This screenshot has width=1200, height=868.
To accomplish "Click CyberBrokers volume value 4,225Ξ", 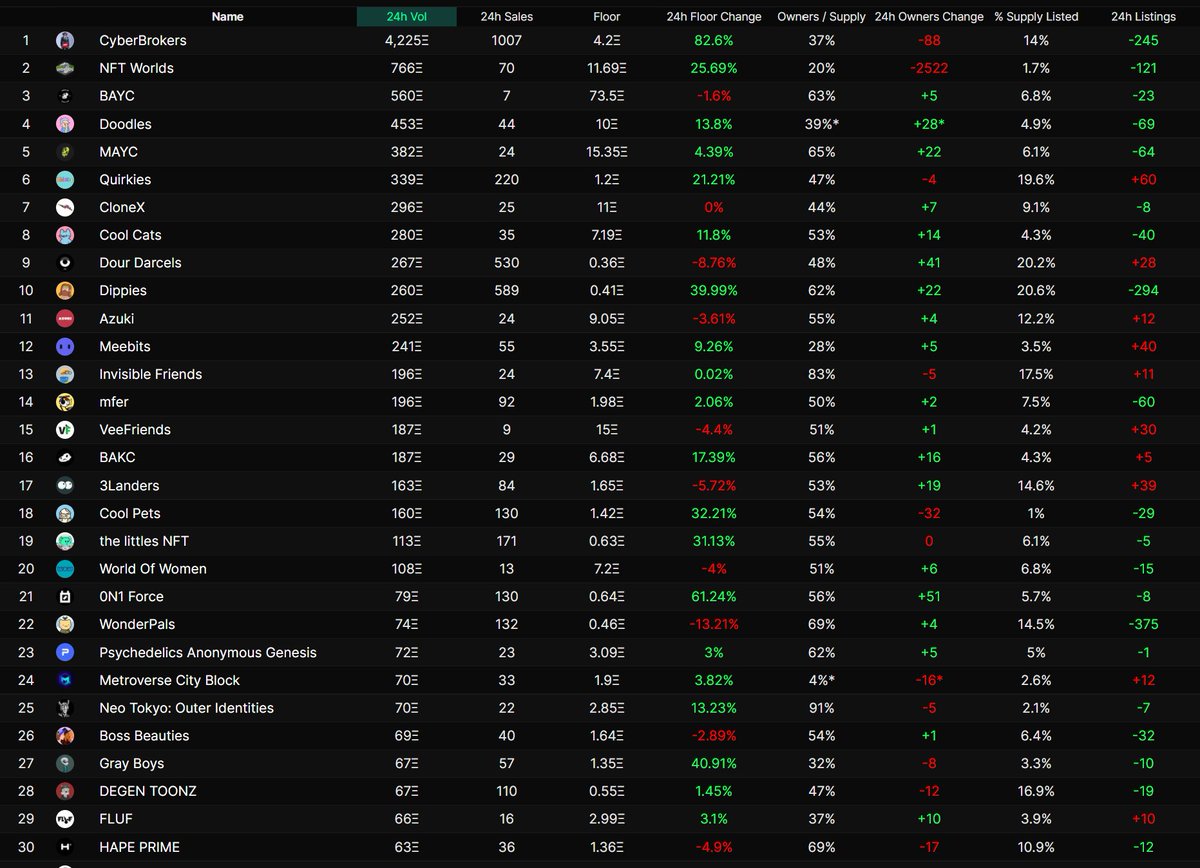I will pyautogui.click(x=406, y=41).
